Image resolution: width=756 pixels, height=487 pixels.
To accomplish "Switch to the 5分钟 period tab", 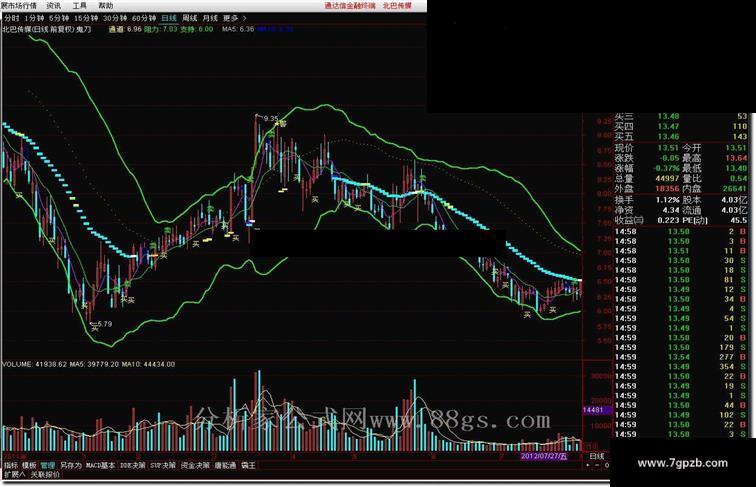I will tap(59, 18).
